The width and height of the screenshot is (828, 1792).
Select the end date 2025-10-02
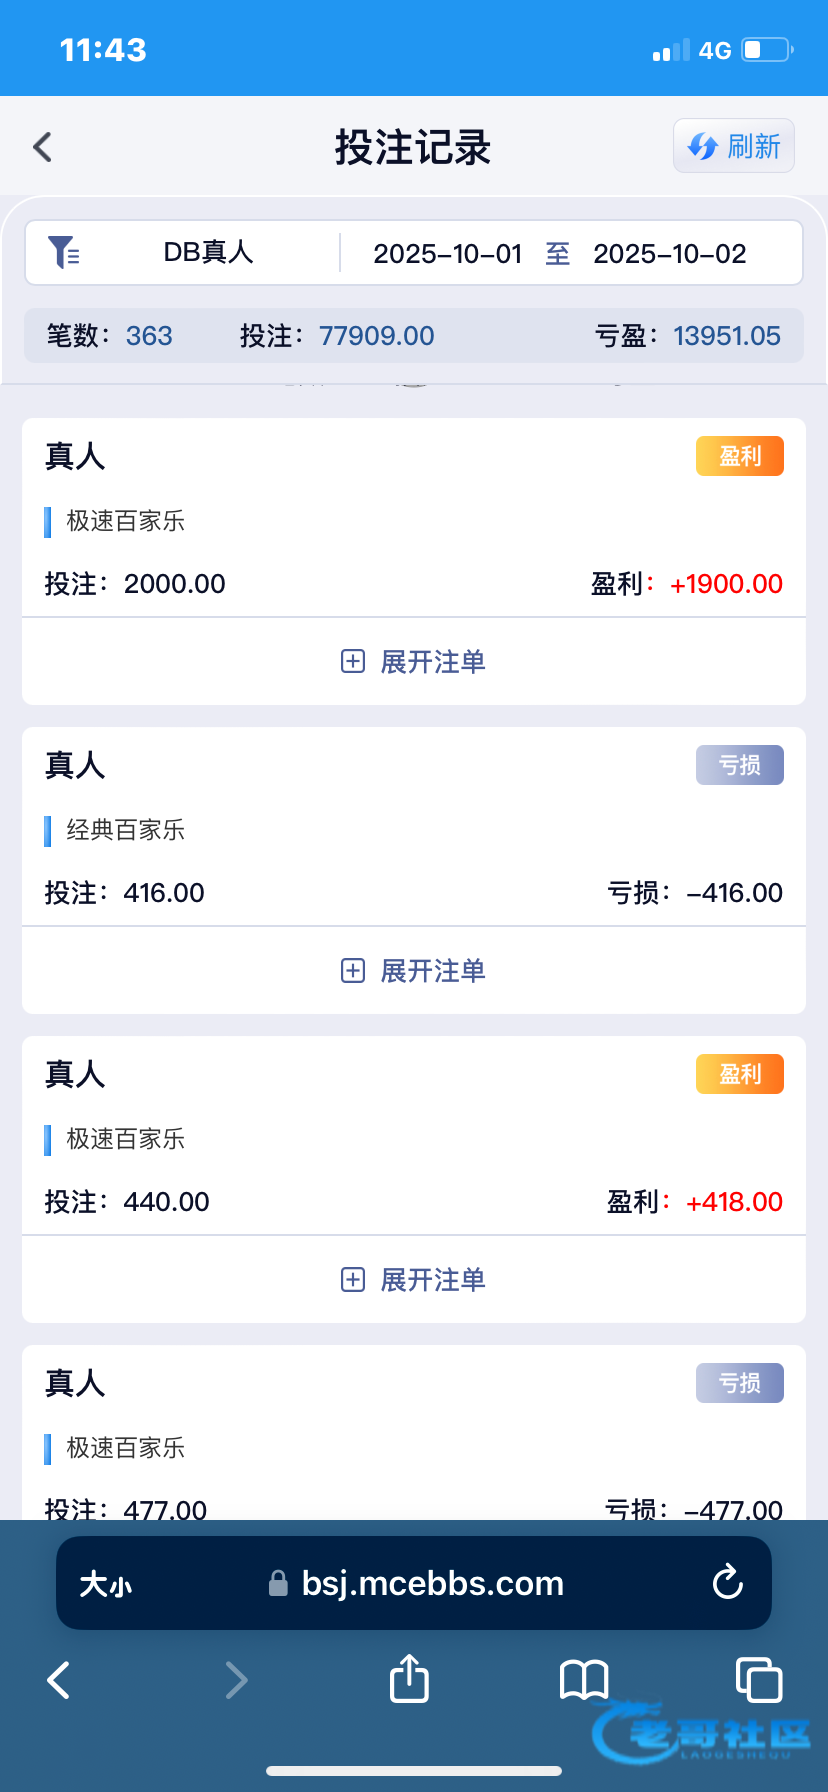tap(670, 254)
